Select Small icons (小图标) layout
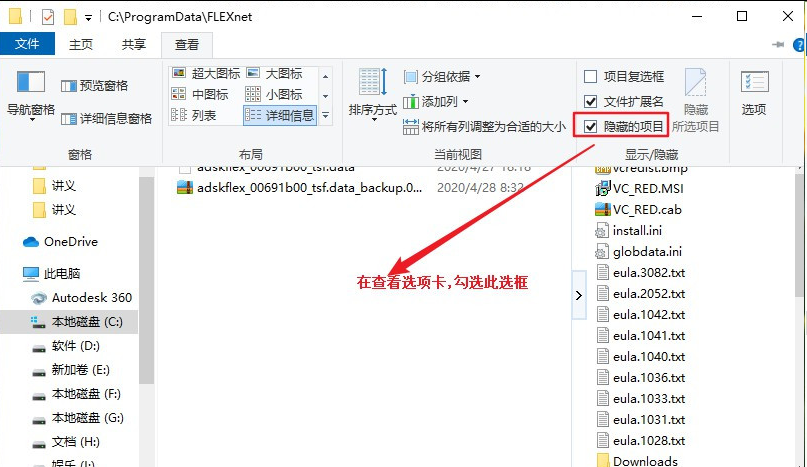 274,94
